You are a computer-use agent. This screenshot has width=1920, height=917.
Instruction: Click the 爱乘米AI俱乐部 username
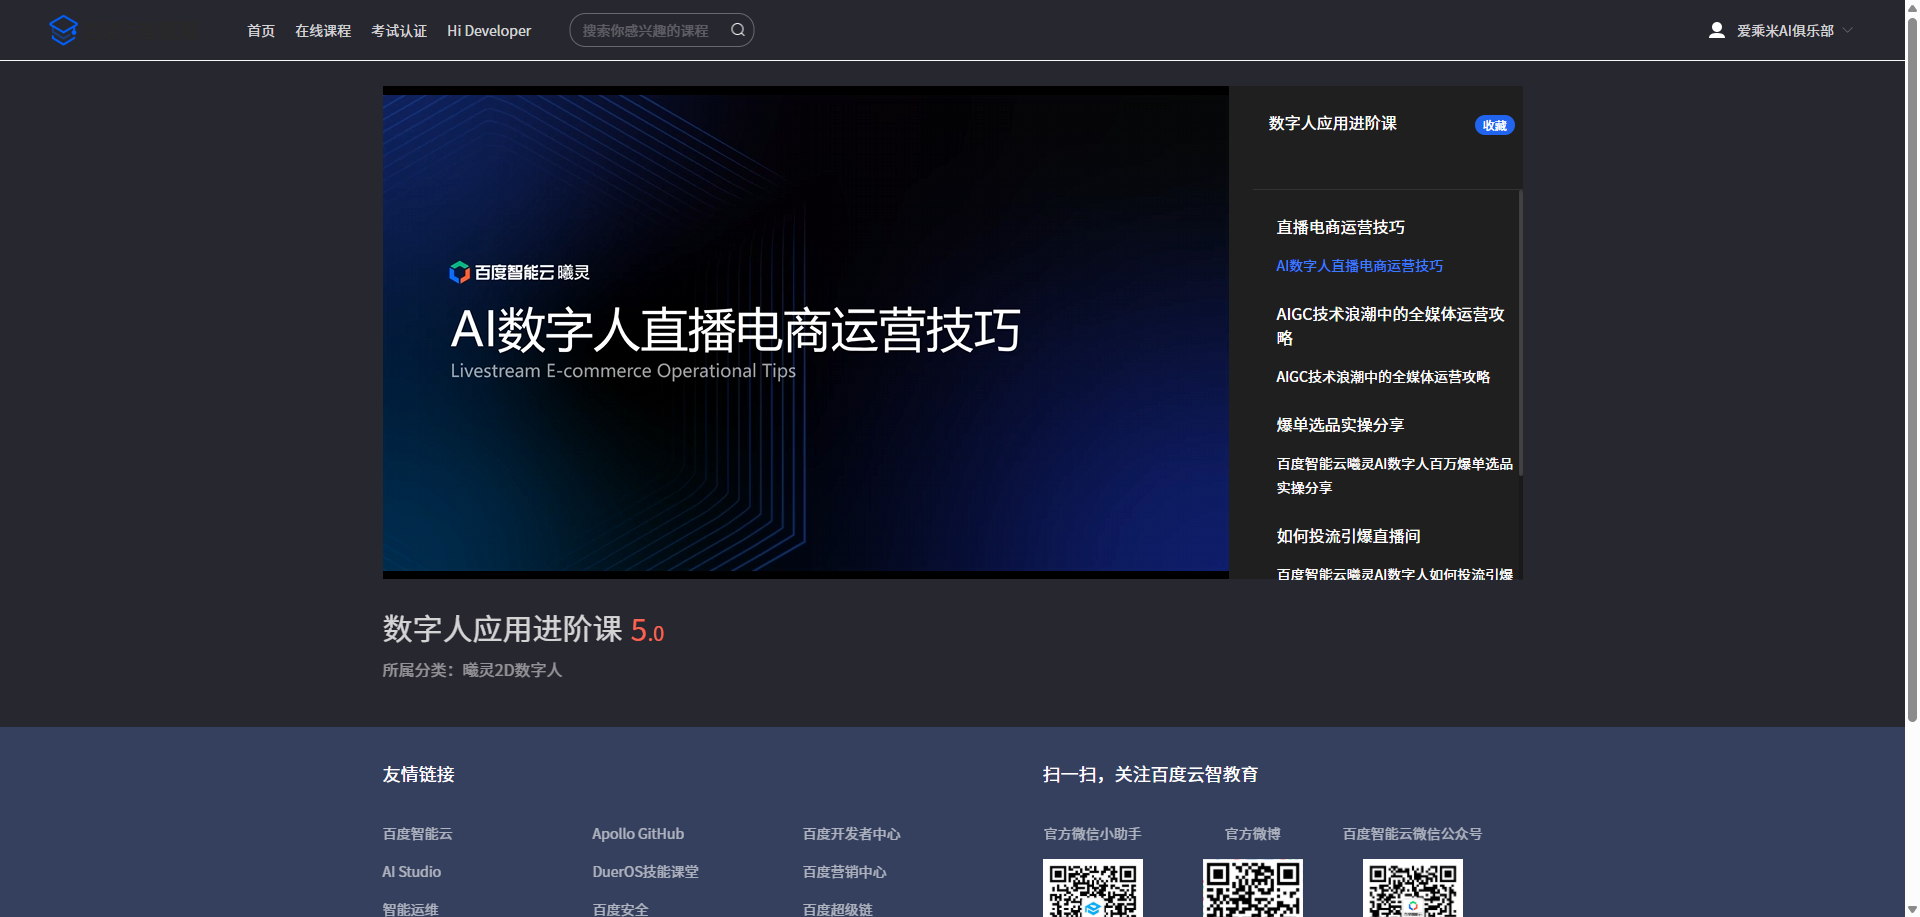click(1785, 31)
